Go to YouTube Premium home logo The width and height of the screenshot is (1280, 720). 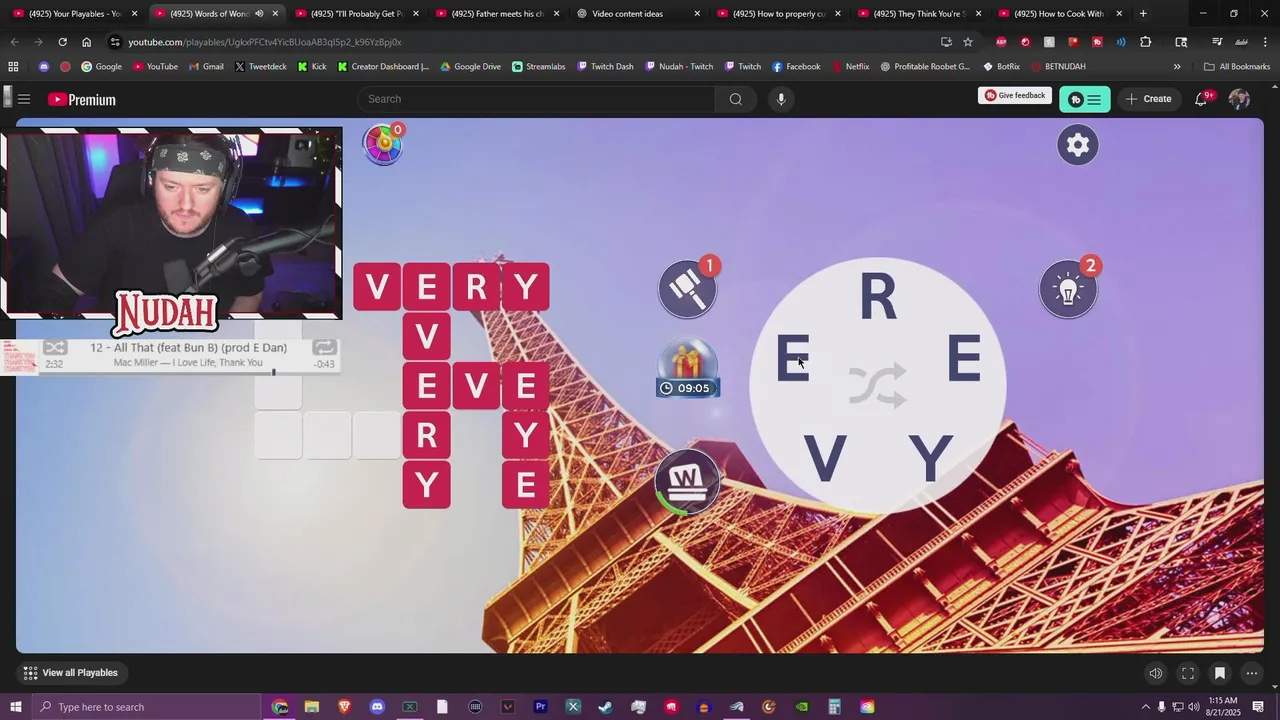click(x=82, y=99)
